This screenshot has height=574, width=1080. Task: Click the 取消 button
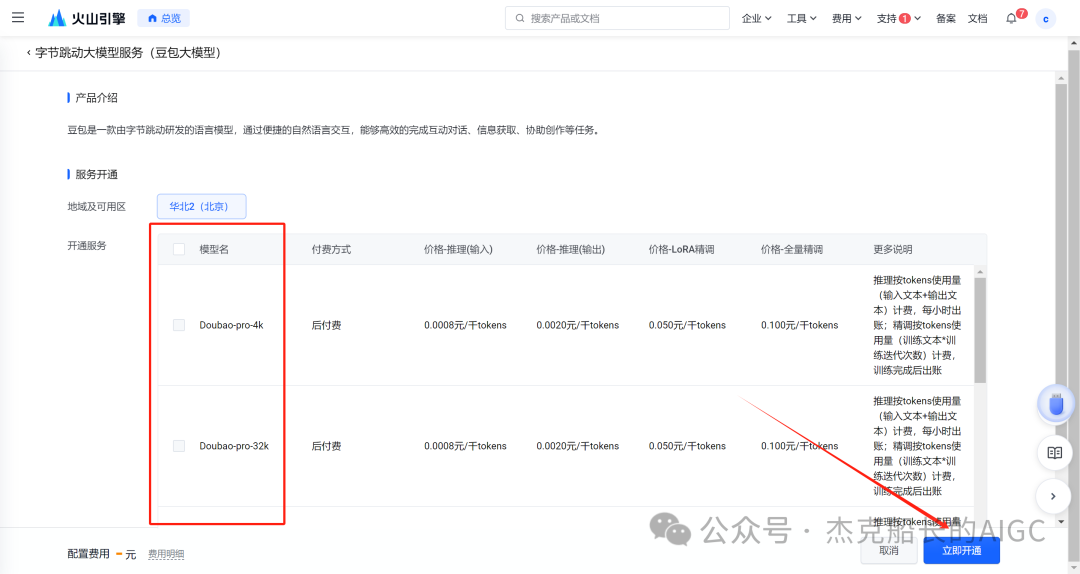889,551
